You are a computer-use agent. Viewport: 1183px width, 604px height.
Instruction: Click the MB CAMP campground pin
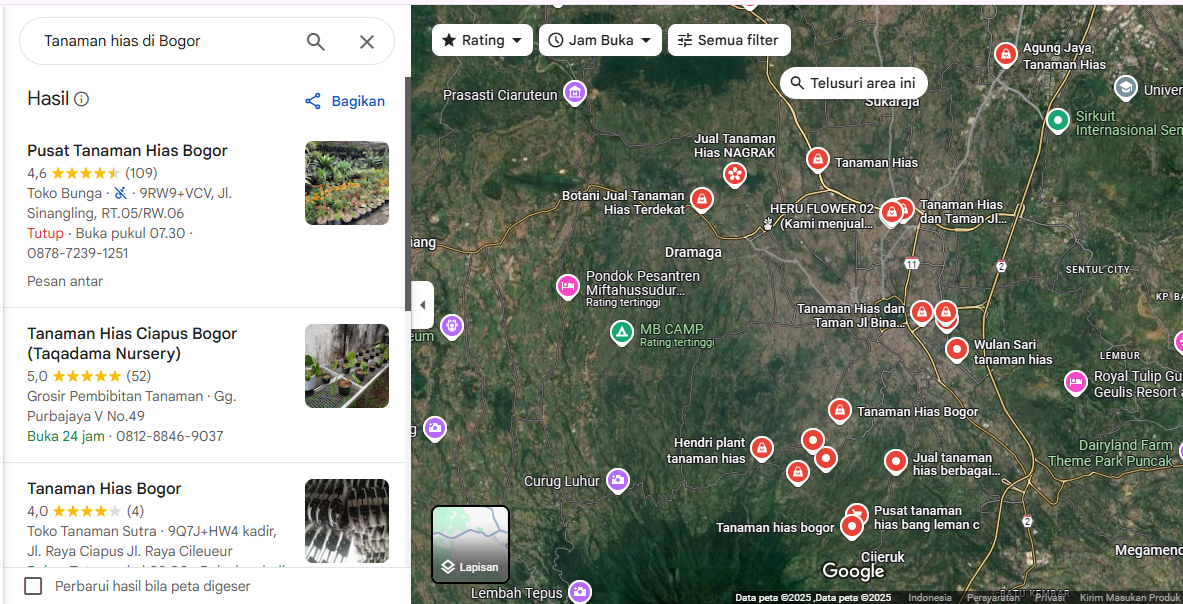pyautogui.click(x=622, y=333)
